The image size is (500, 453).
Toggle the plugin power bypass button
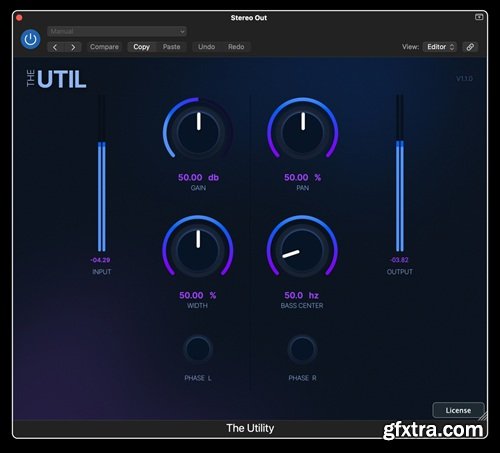point(30,39)
